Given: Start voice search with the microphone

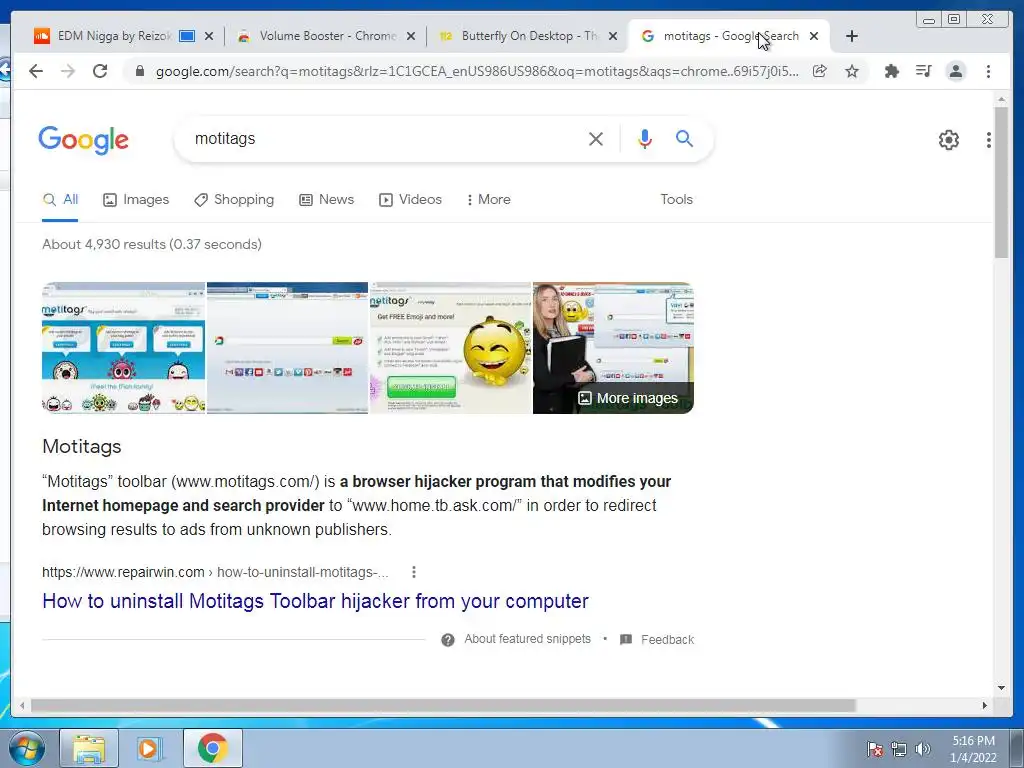Looking at the screenshot, I should click(645, 138).
